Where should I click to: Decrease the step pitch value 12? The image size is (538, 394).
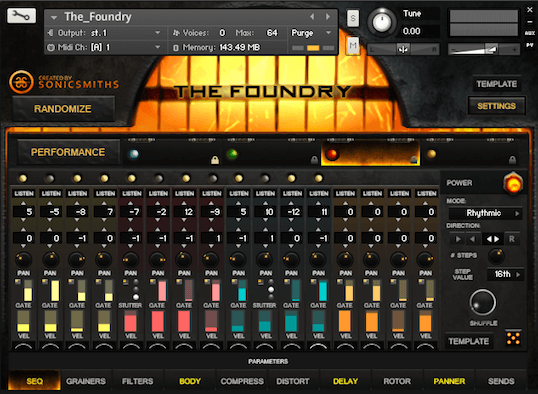[184, 220]
